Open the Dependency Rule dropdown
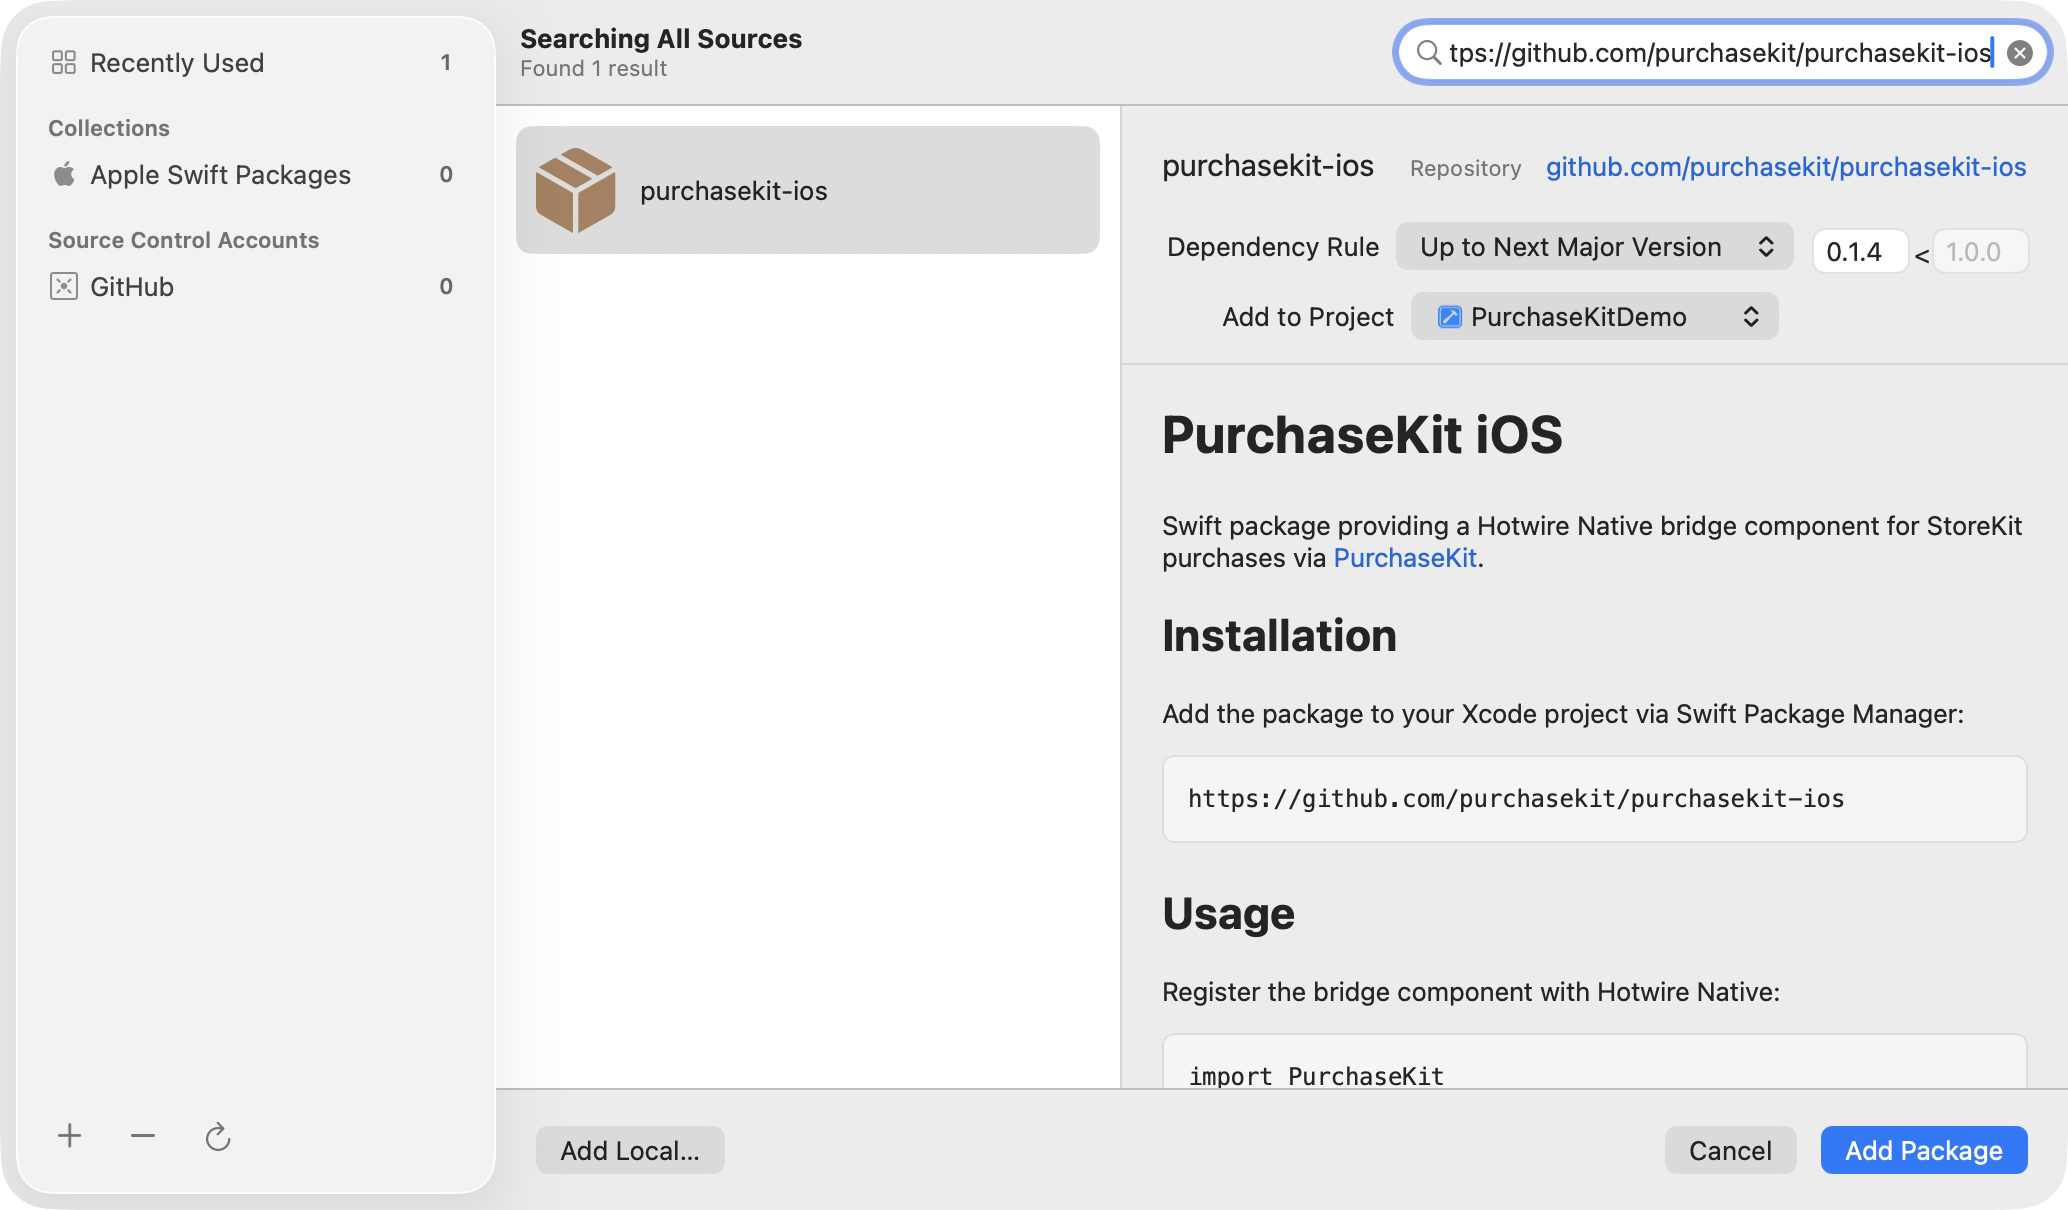Screen dimensions: 2068x1210 pos(1594,247)
